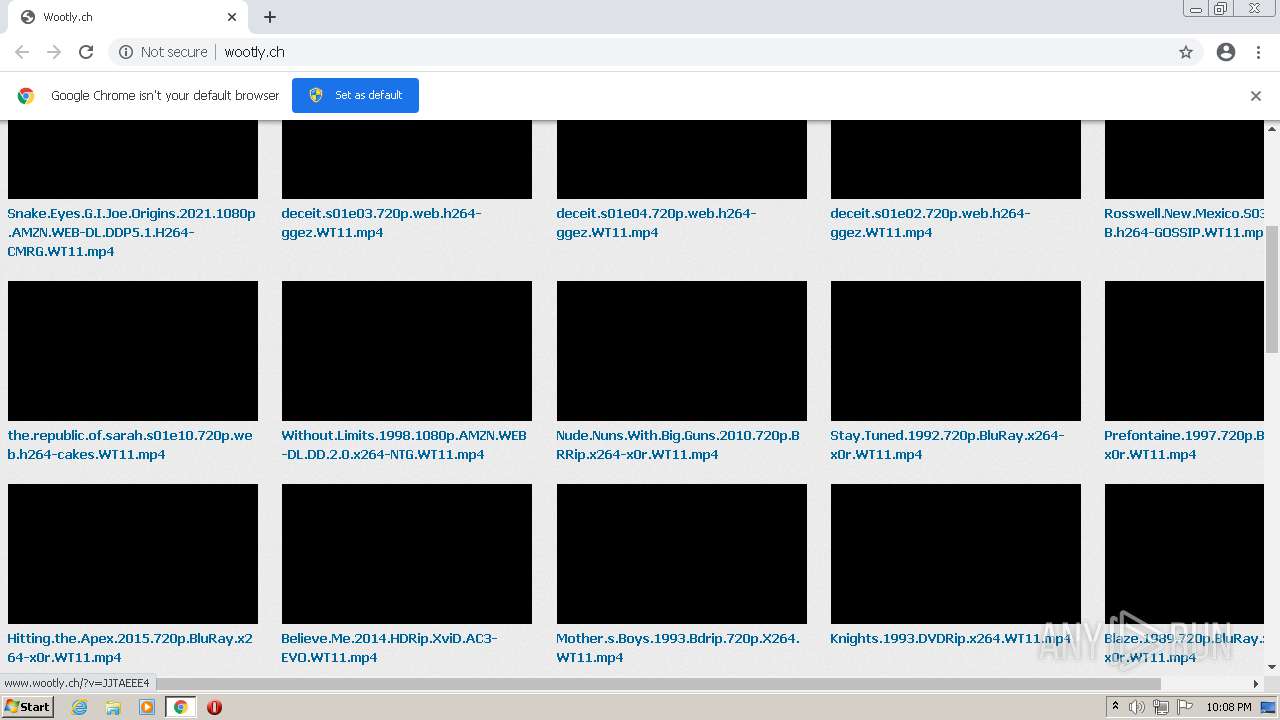The width and height of the screenshot is (1280, 720).
Task: Click thumbnail above deceit.s01e03 title
Action: click(x=407, y=160)
